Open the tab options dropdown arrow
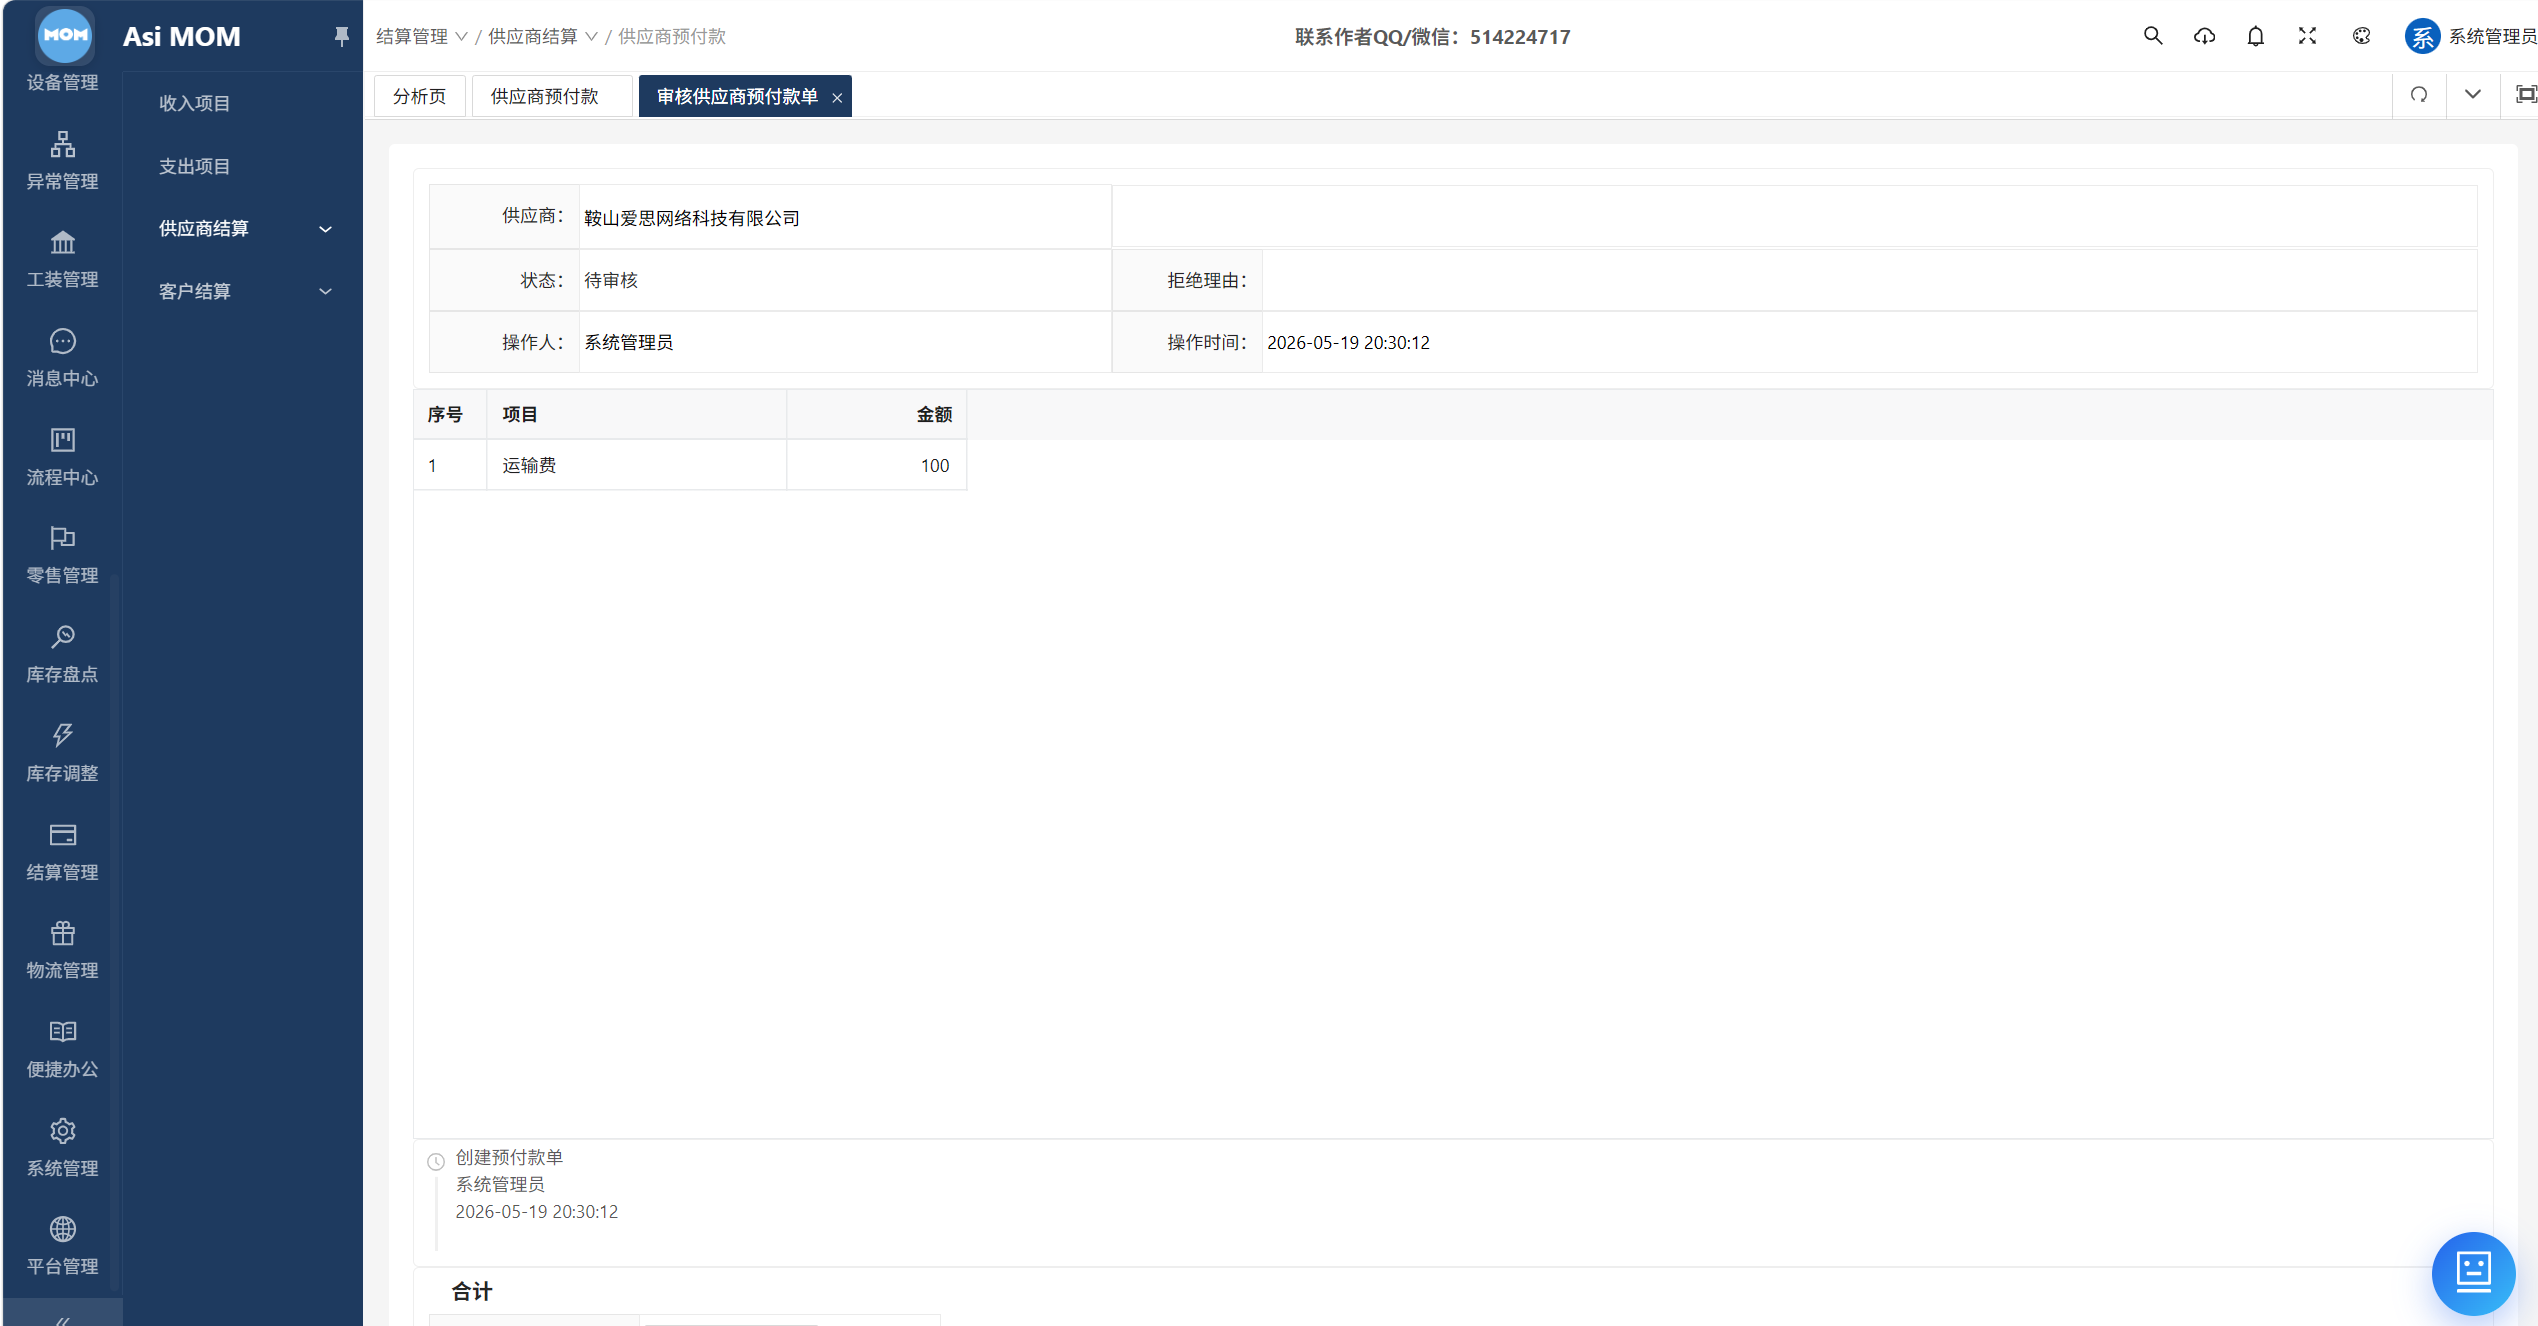 (x=2472, y=95)
